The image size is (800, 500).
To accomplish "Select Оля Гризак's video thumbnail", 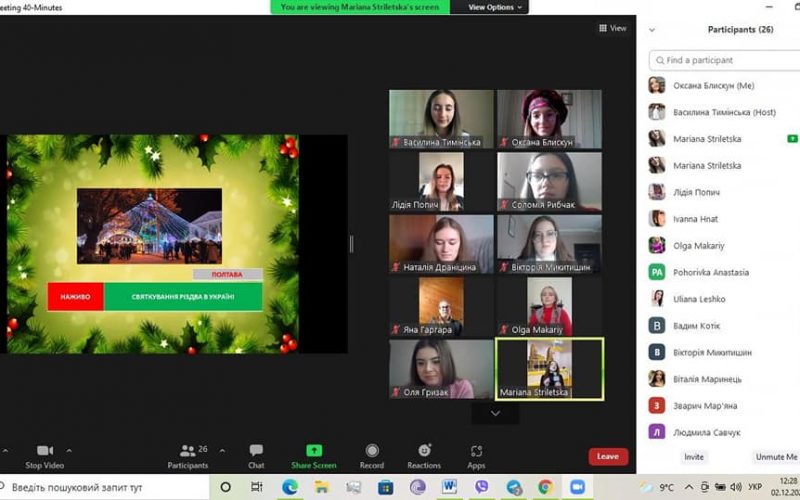I will click(441, 369).
